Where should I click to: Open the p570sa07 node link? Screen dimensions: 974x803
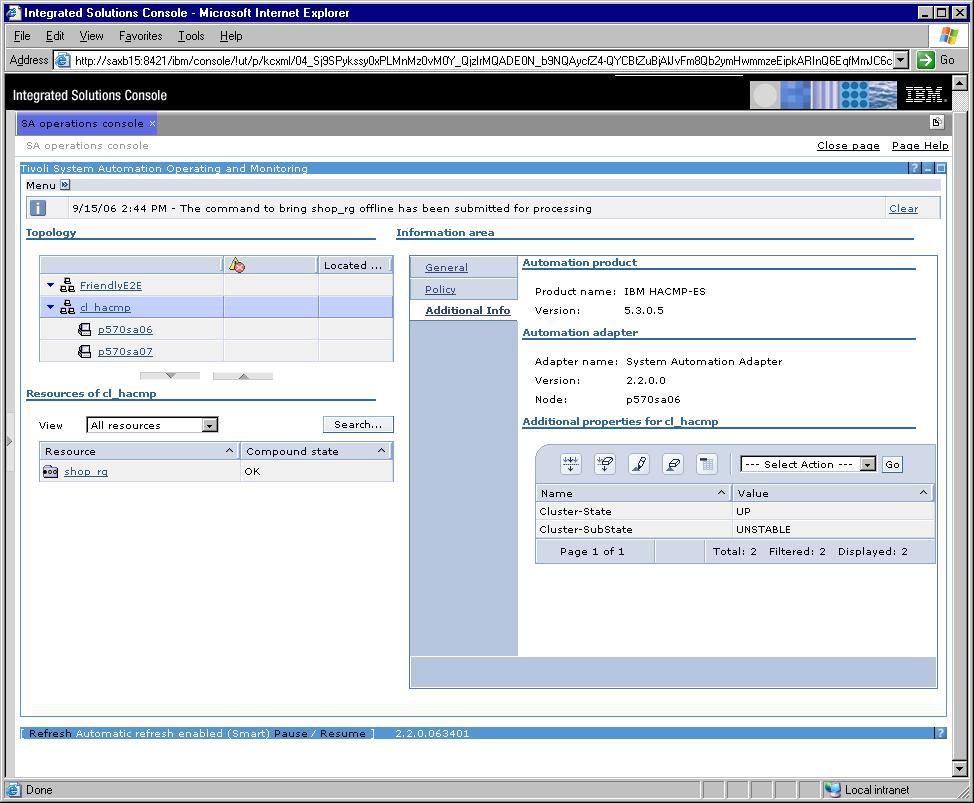(x=125, y=352)
